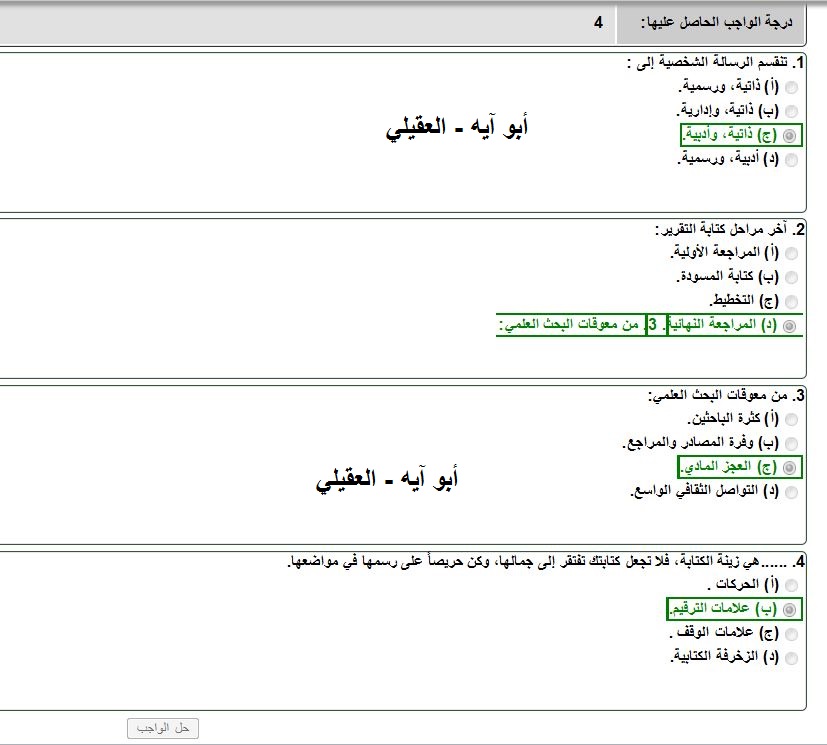The height and width of the screenshot is (745, 827).
Task: Mark radio (ج) علامات الوقف
Action: pyautogui.click(x=791, y=634)
